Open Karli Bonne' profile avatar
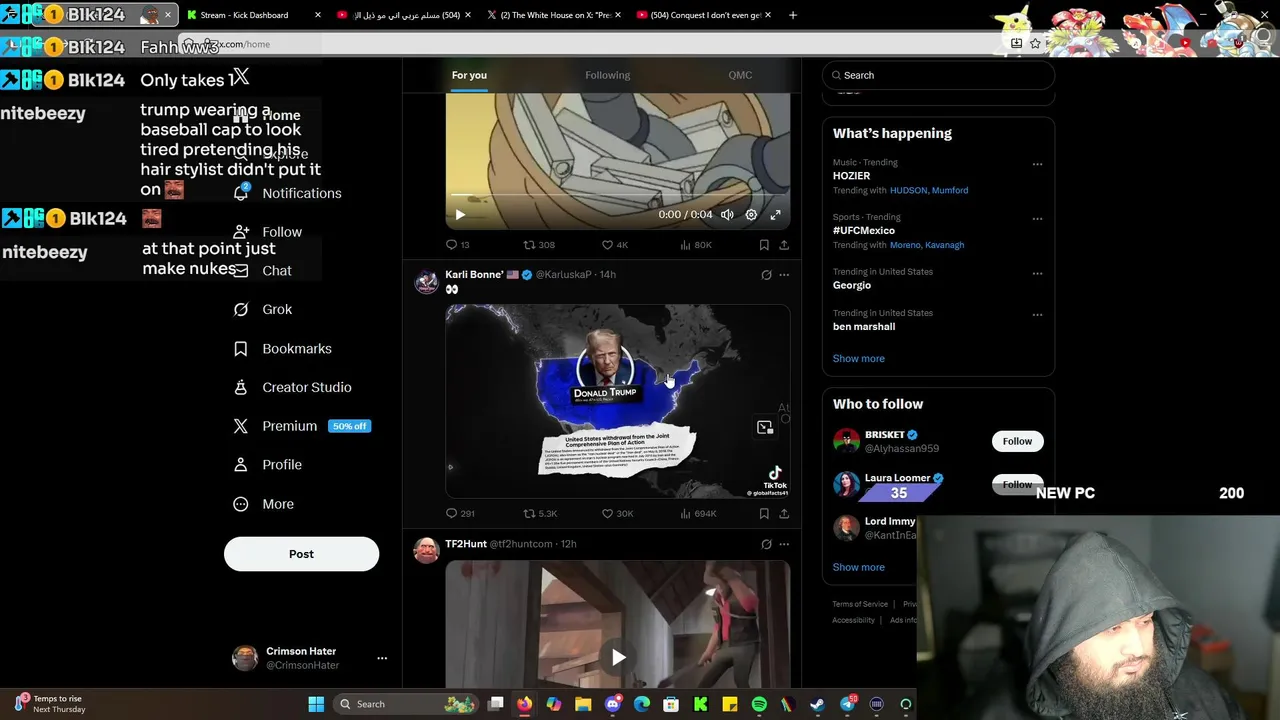 point(427,281)
